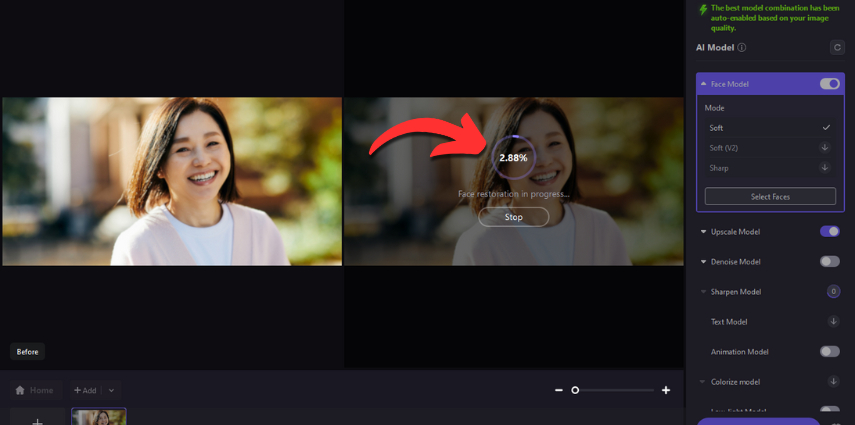
Task: Zoom out with the minus icon
Action: tap(558, 390)
